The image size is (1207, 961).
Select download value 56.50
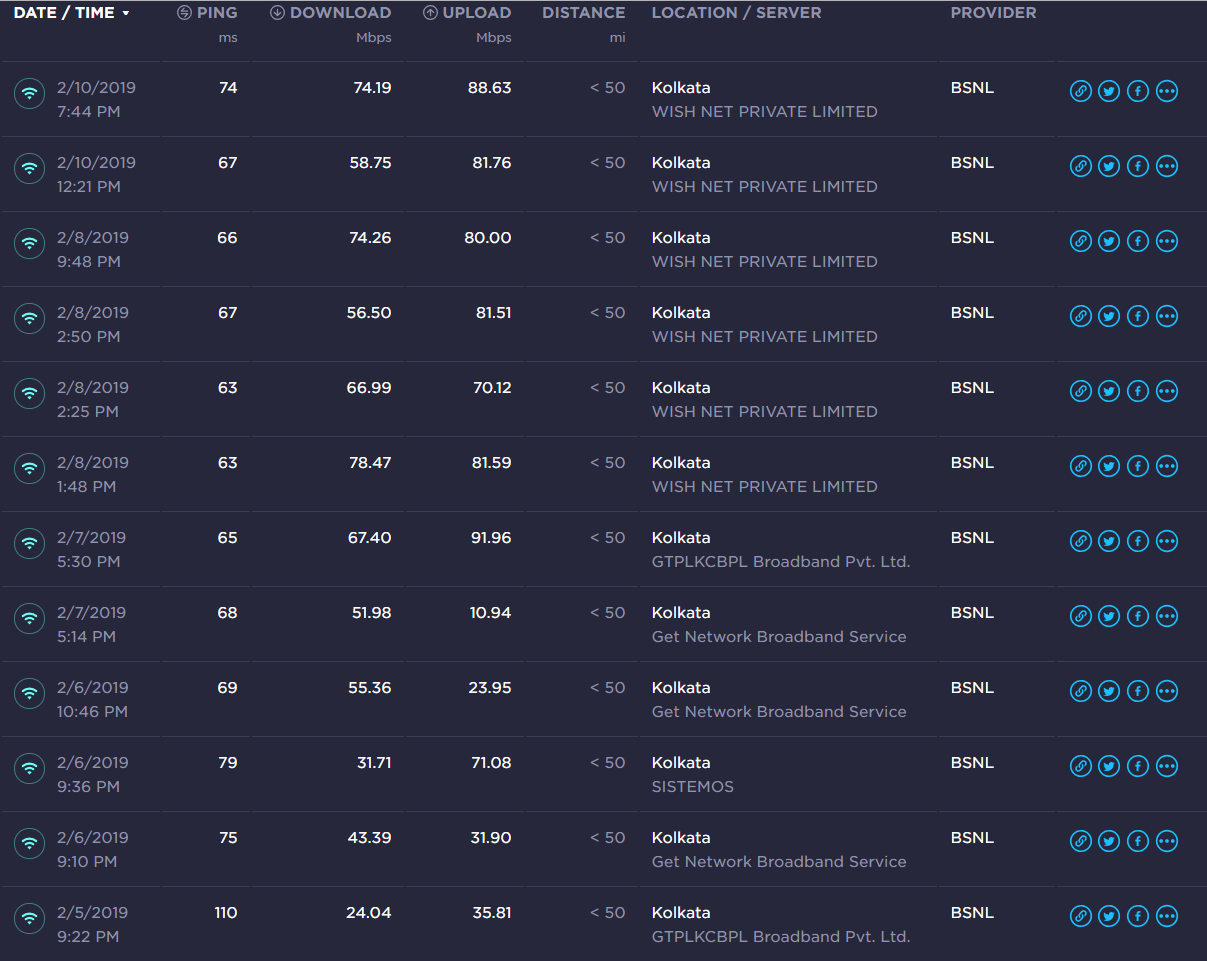[369, 313]
